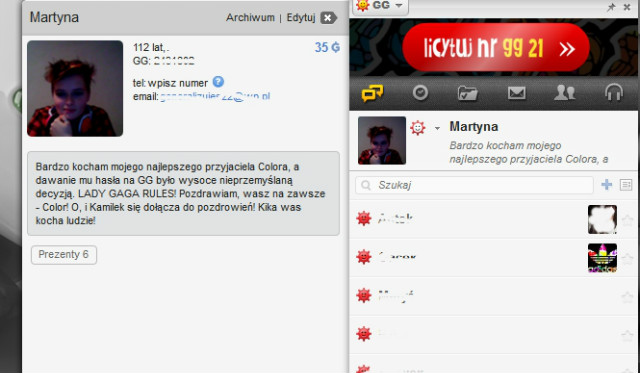Click the Prezenty 6 button
This screenshot has height=373, width=640.
coord(64,255)
